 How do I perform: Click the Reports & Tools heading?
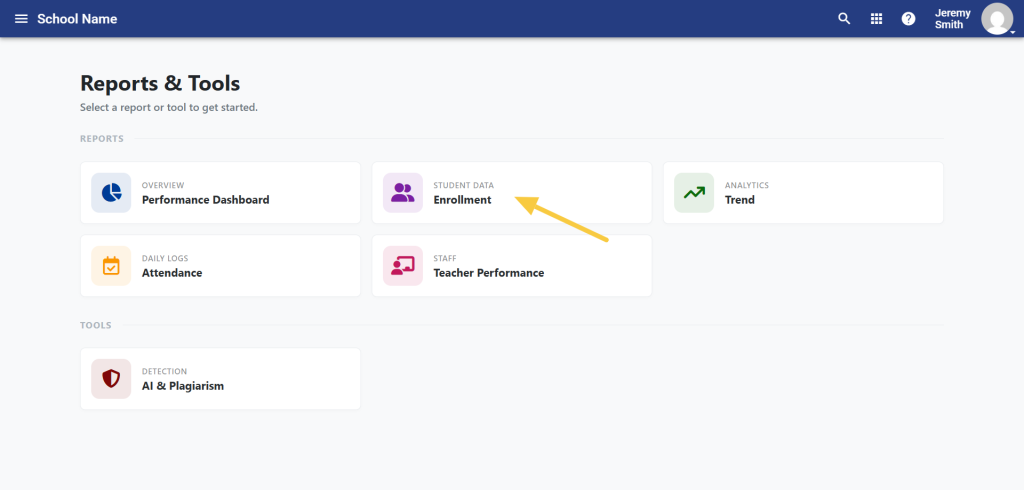(160, 84)
